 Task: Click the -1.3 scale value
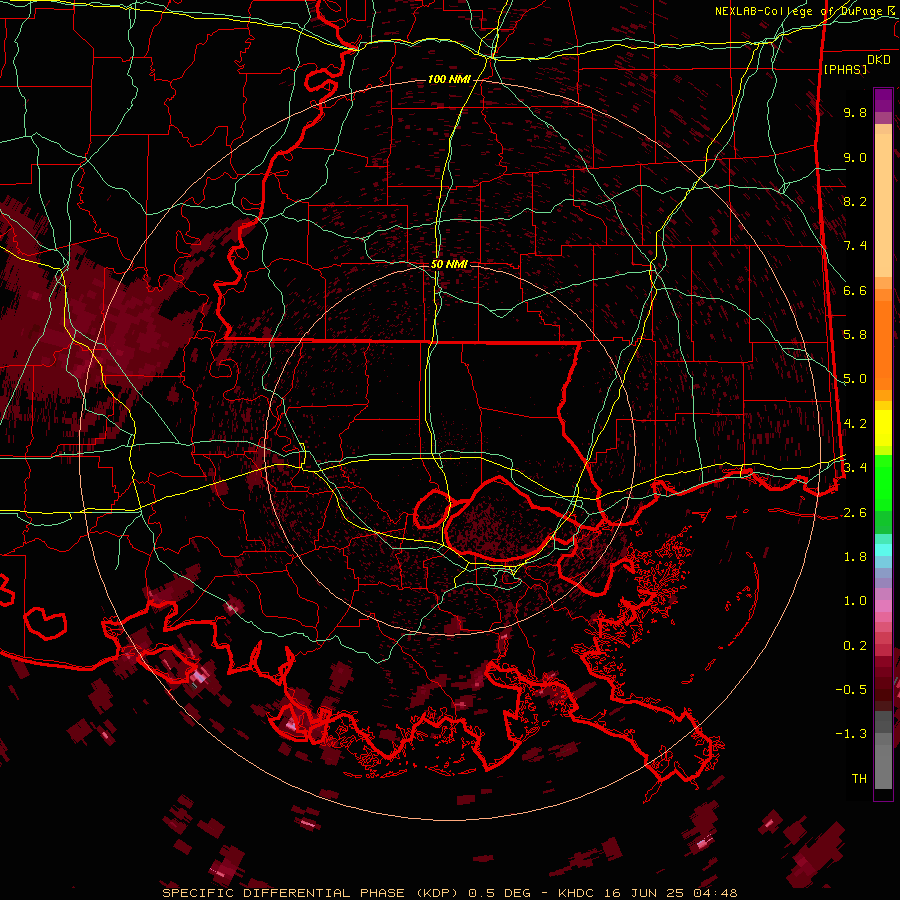851,734
